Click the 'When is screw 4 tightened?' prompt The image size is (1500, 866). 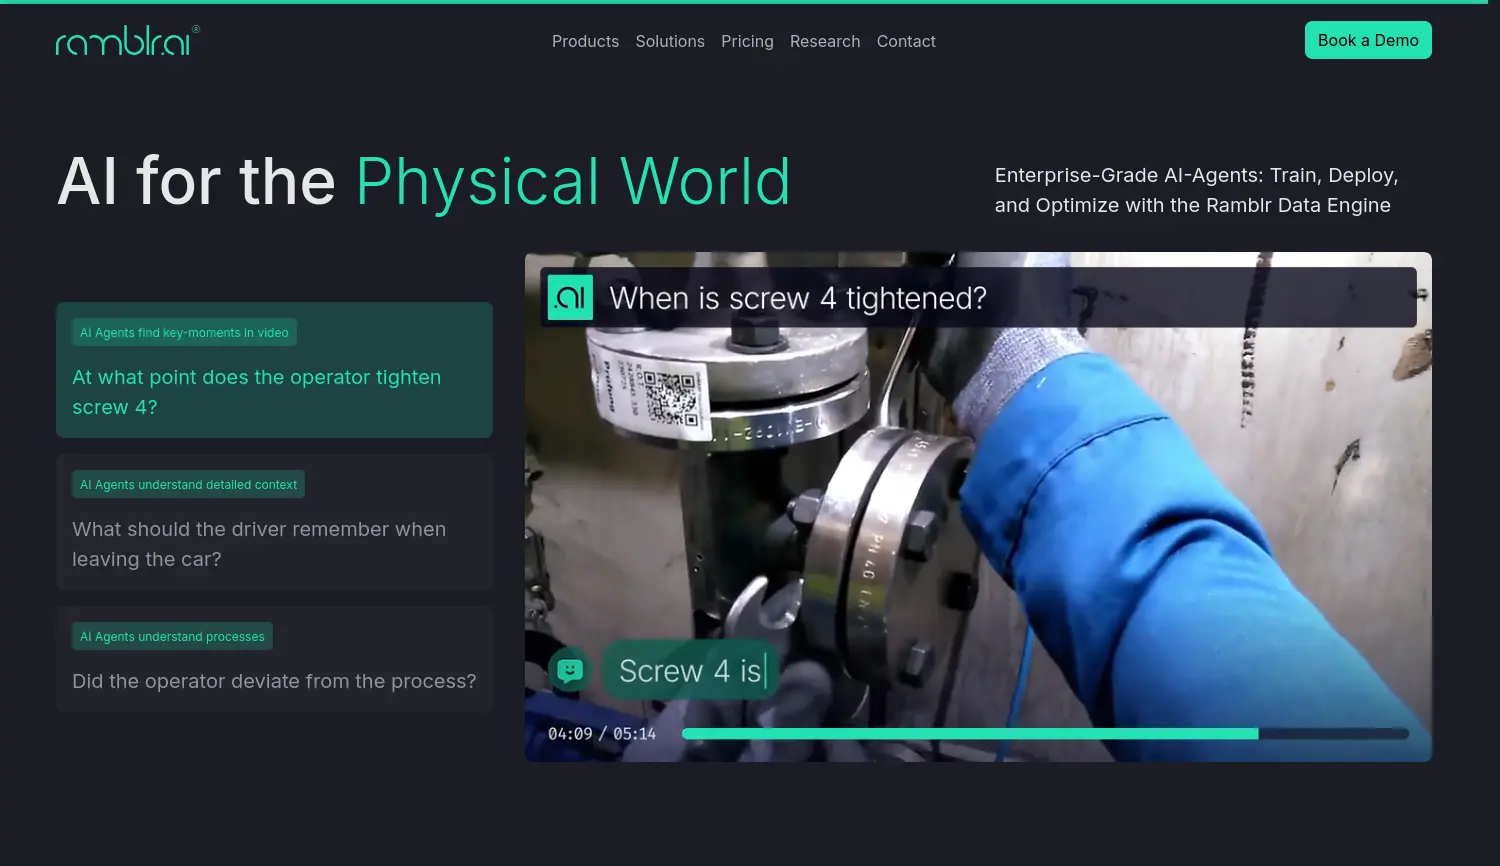point(797,298)
